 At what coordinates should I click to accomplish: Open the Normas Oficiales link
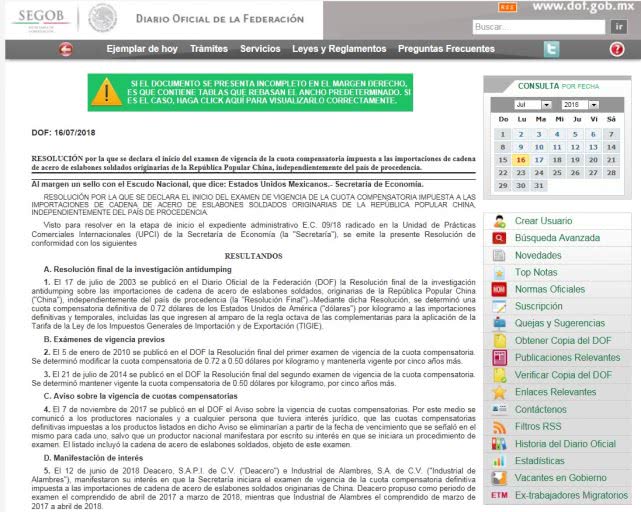click(550, 290)
